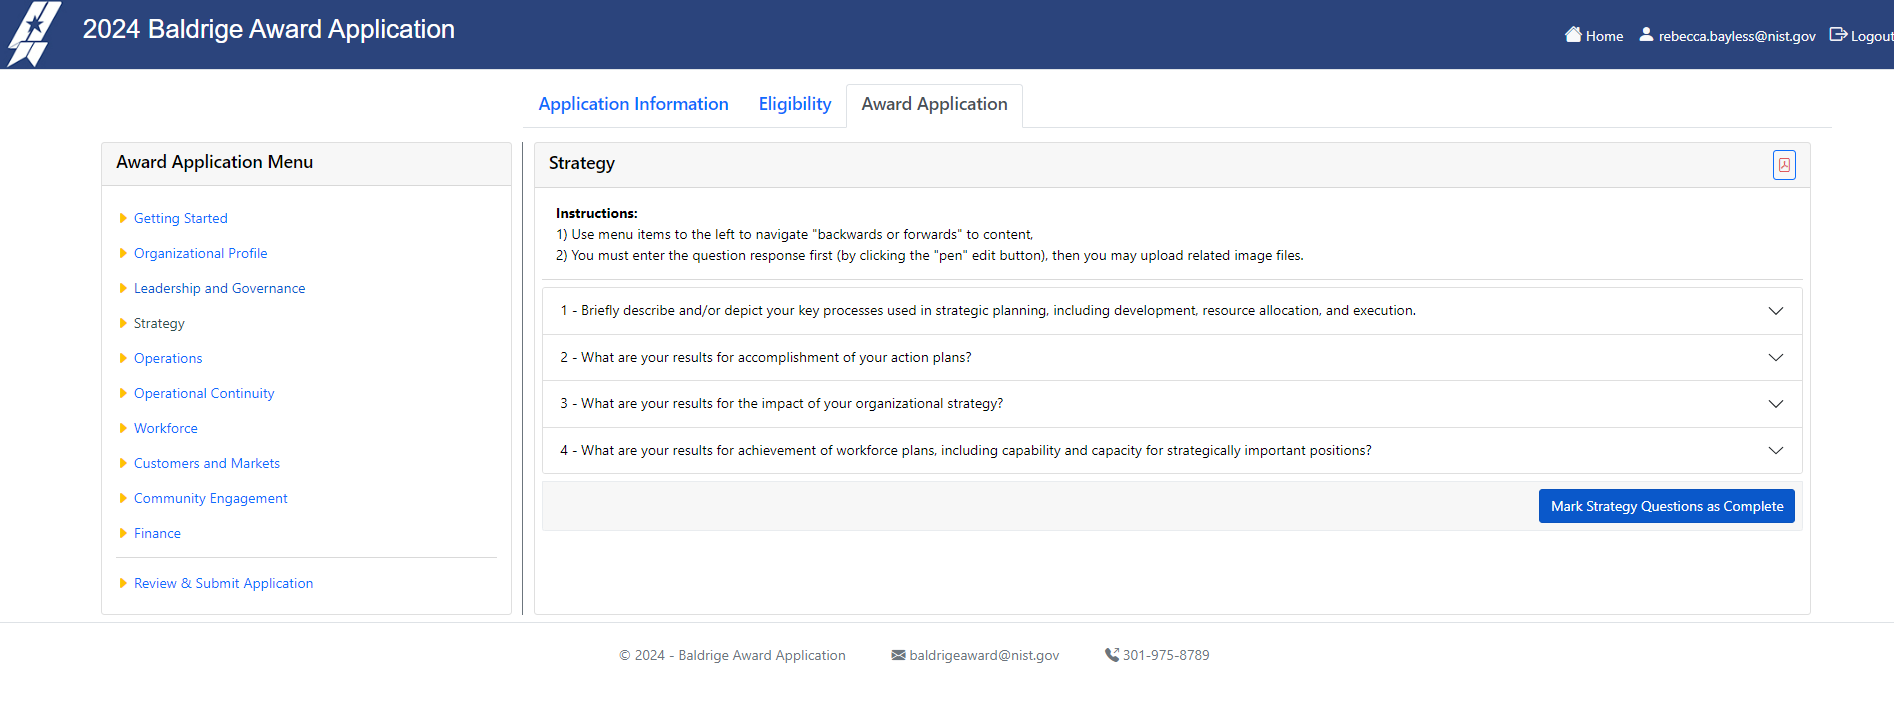This screenshot has width=1894, height=713.
Task: Open the Eligibility tab
Action: coord(794,104)
